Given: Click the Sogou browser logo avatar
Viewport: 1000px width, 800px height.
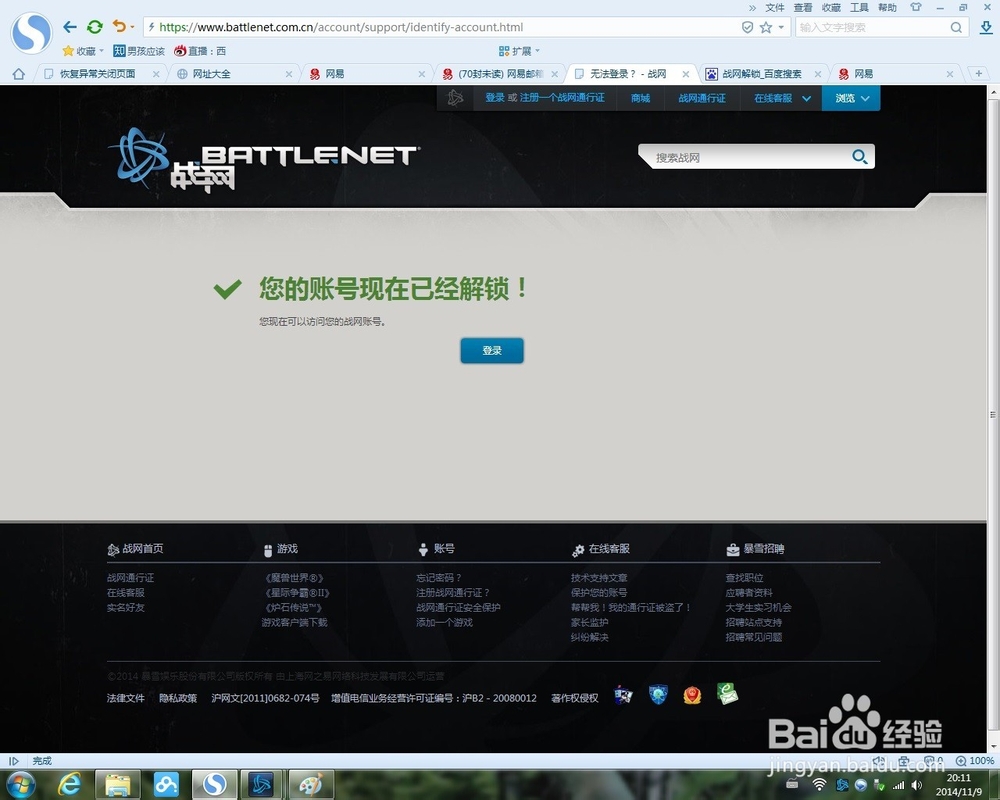Looking at the screenshot, I should pos(31,33).
